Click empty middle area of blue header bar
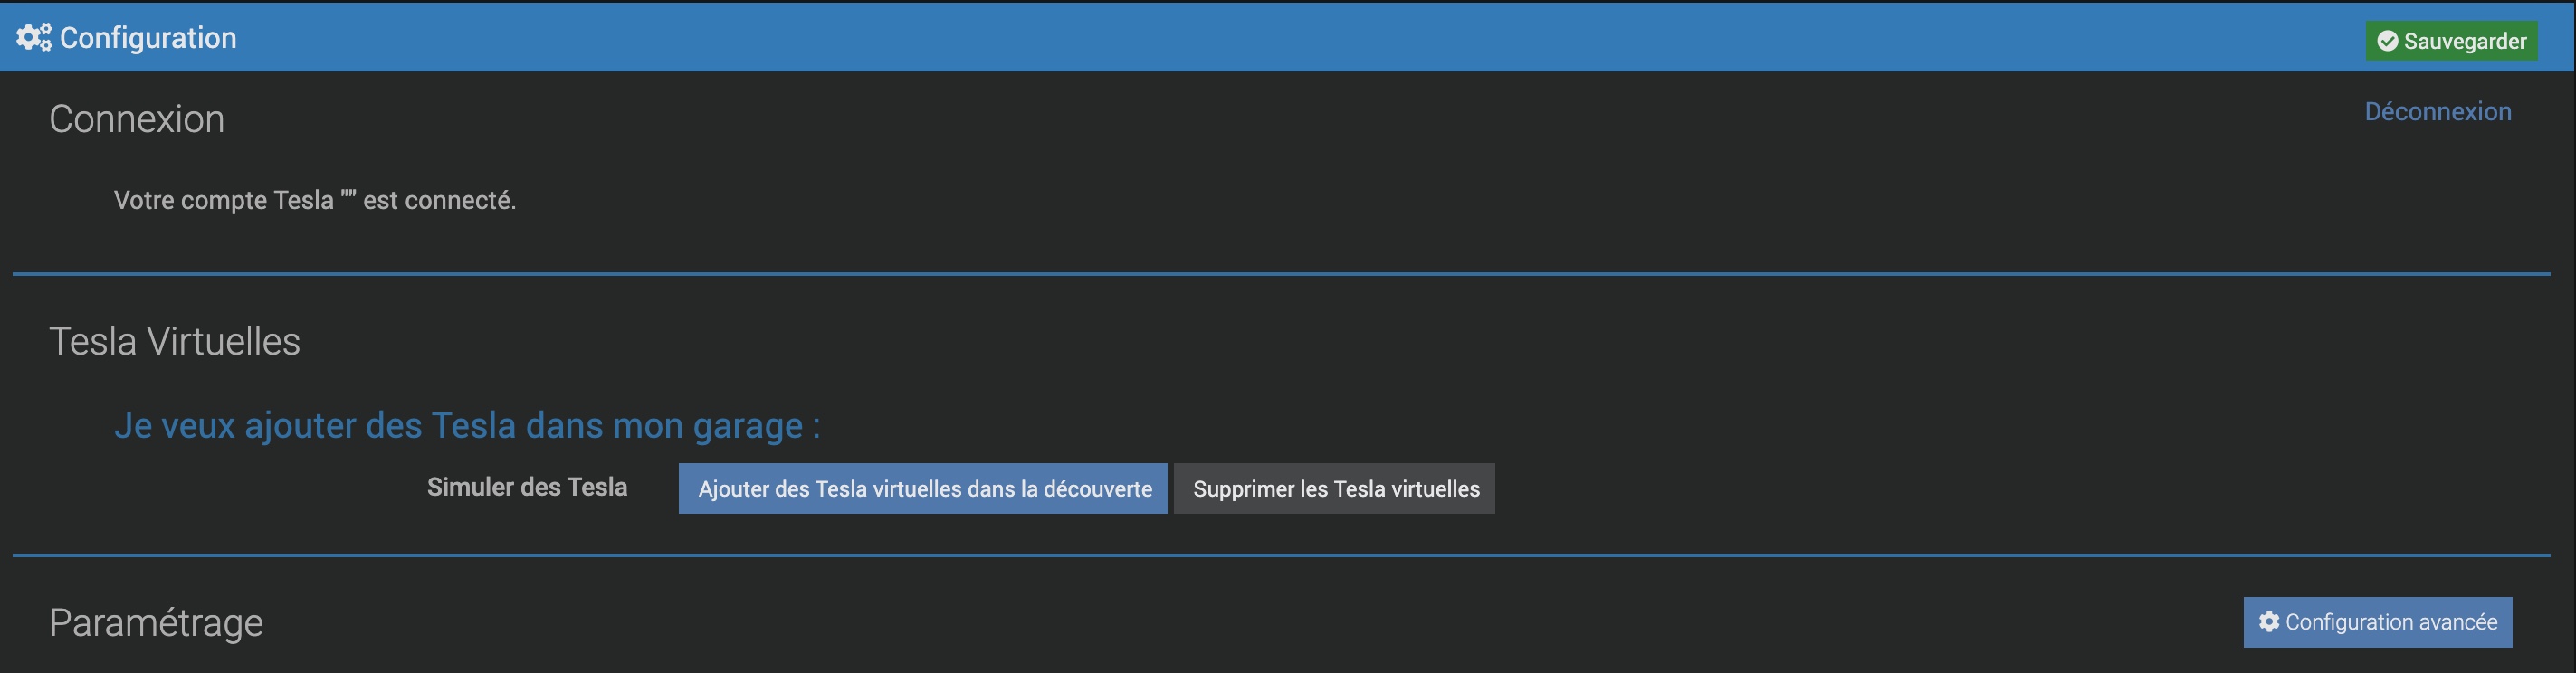 pos(1280,38)
